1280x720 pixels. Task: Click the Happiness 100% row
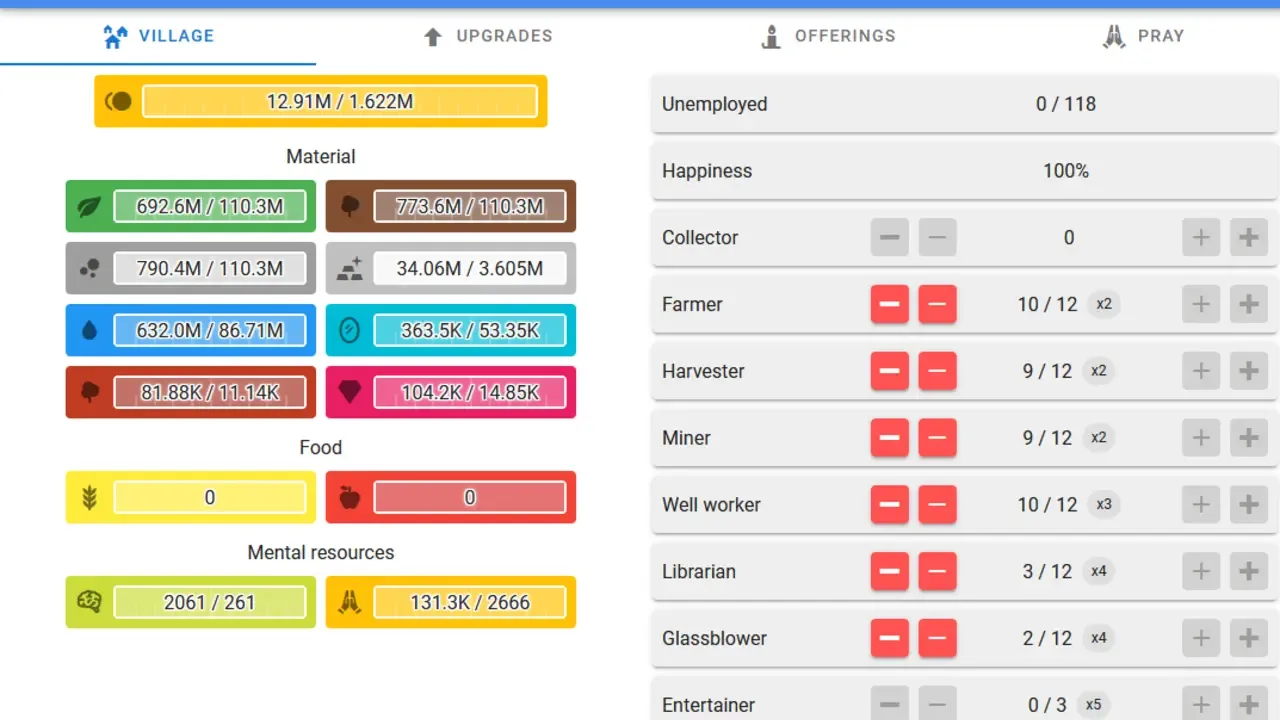point(964,171)
